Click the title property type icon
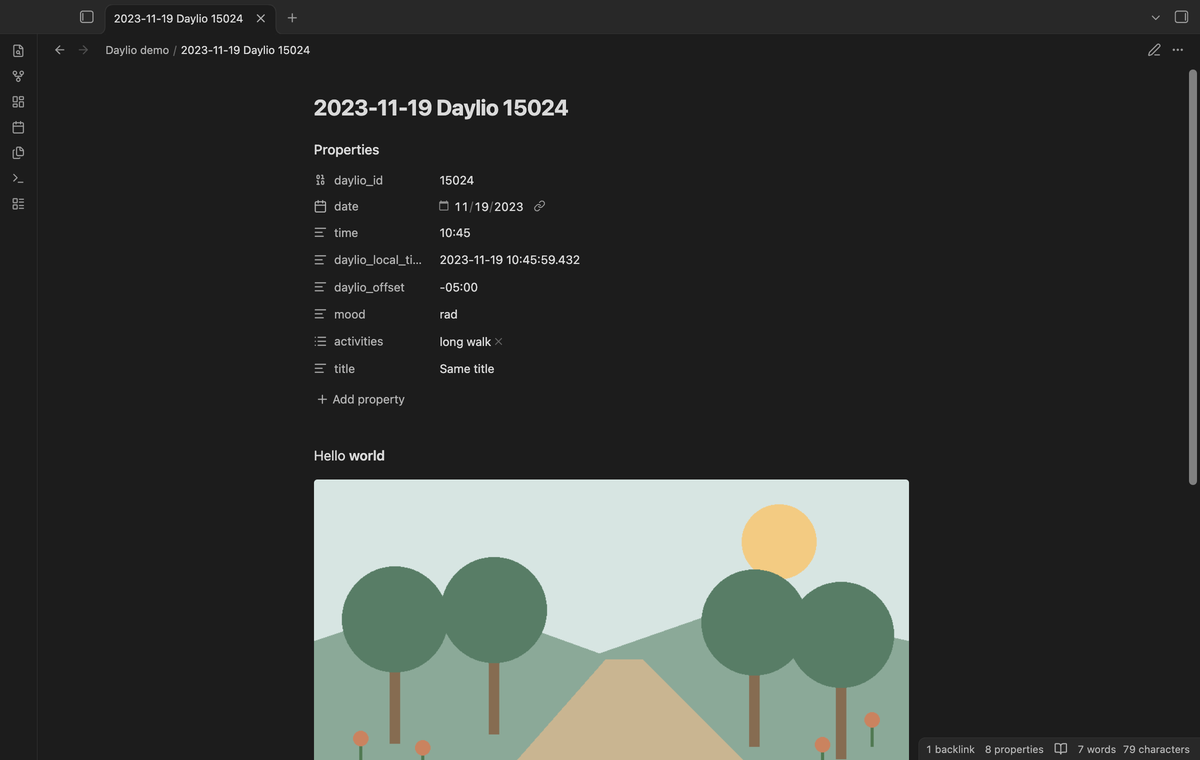Image resolution: width=1200 pixels, height=760 pixels. (320, 368)
